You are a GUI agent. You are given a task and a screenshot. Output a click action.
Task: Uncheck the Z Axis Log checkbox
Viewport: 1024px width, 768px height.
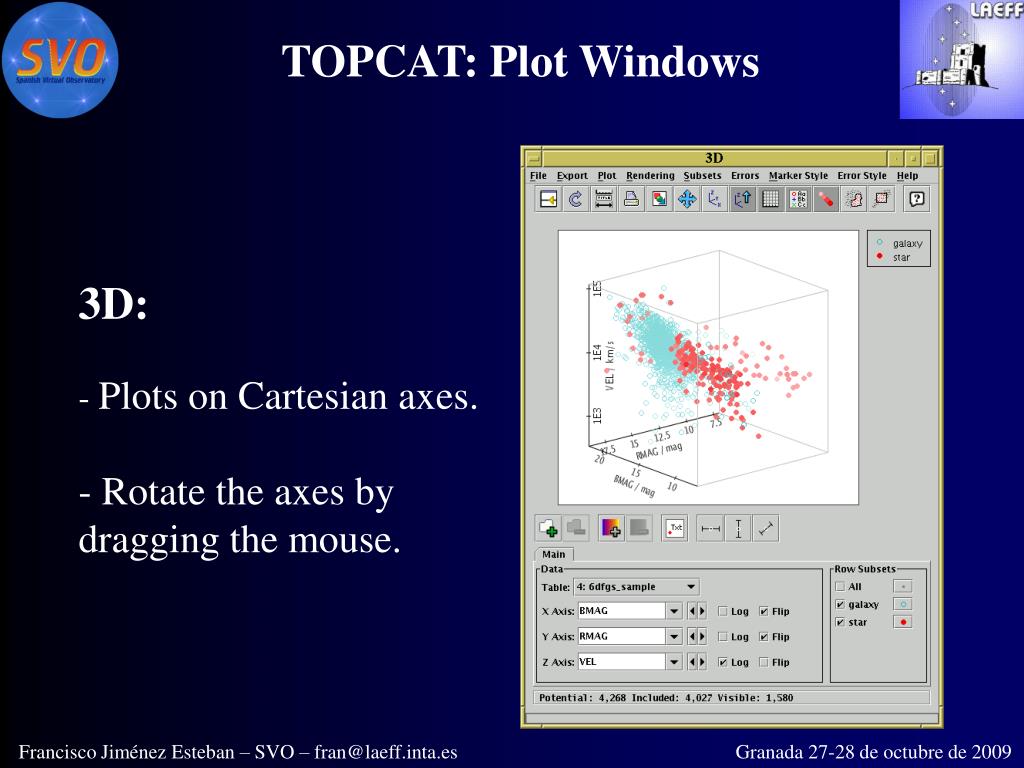722,662
